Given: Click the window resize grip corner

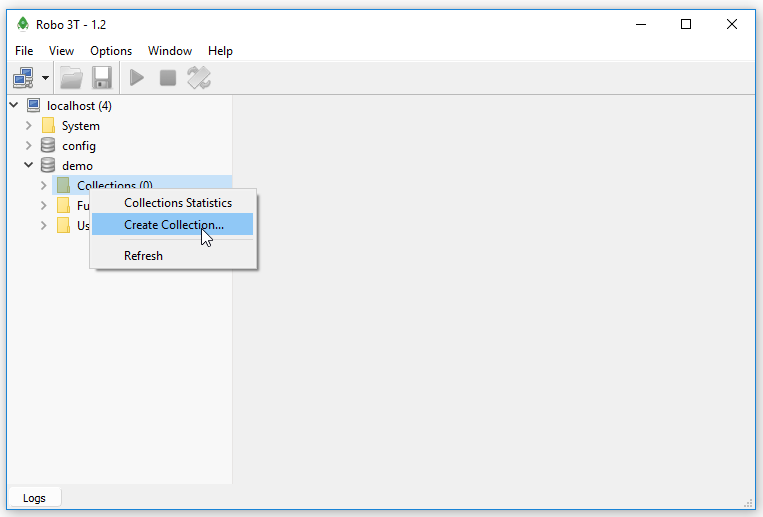Looking at the screenshot, I should (x=748, y=504).
